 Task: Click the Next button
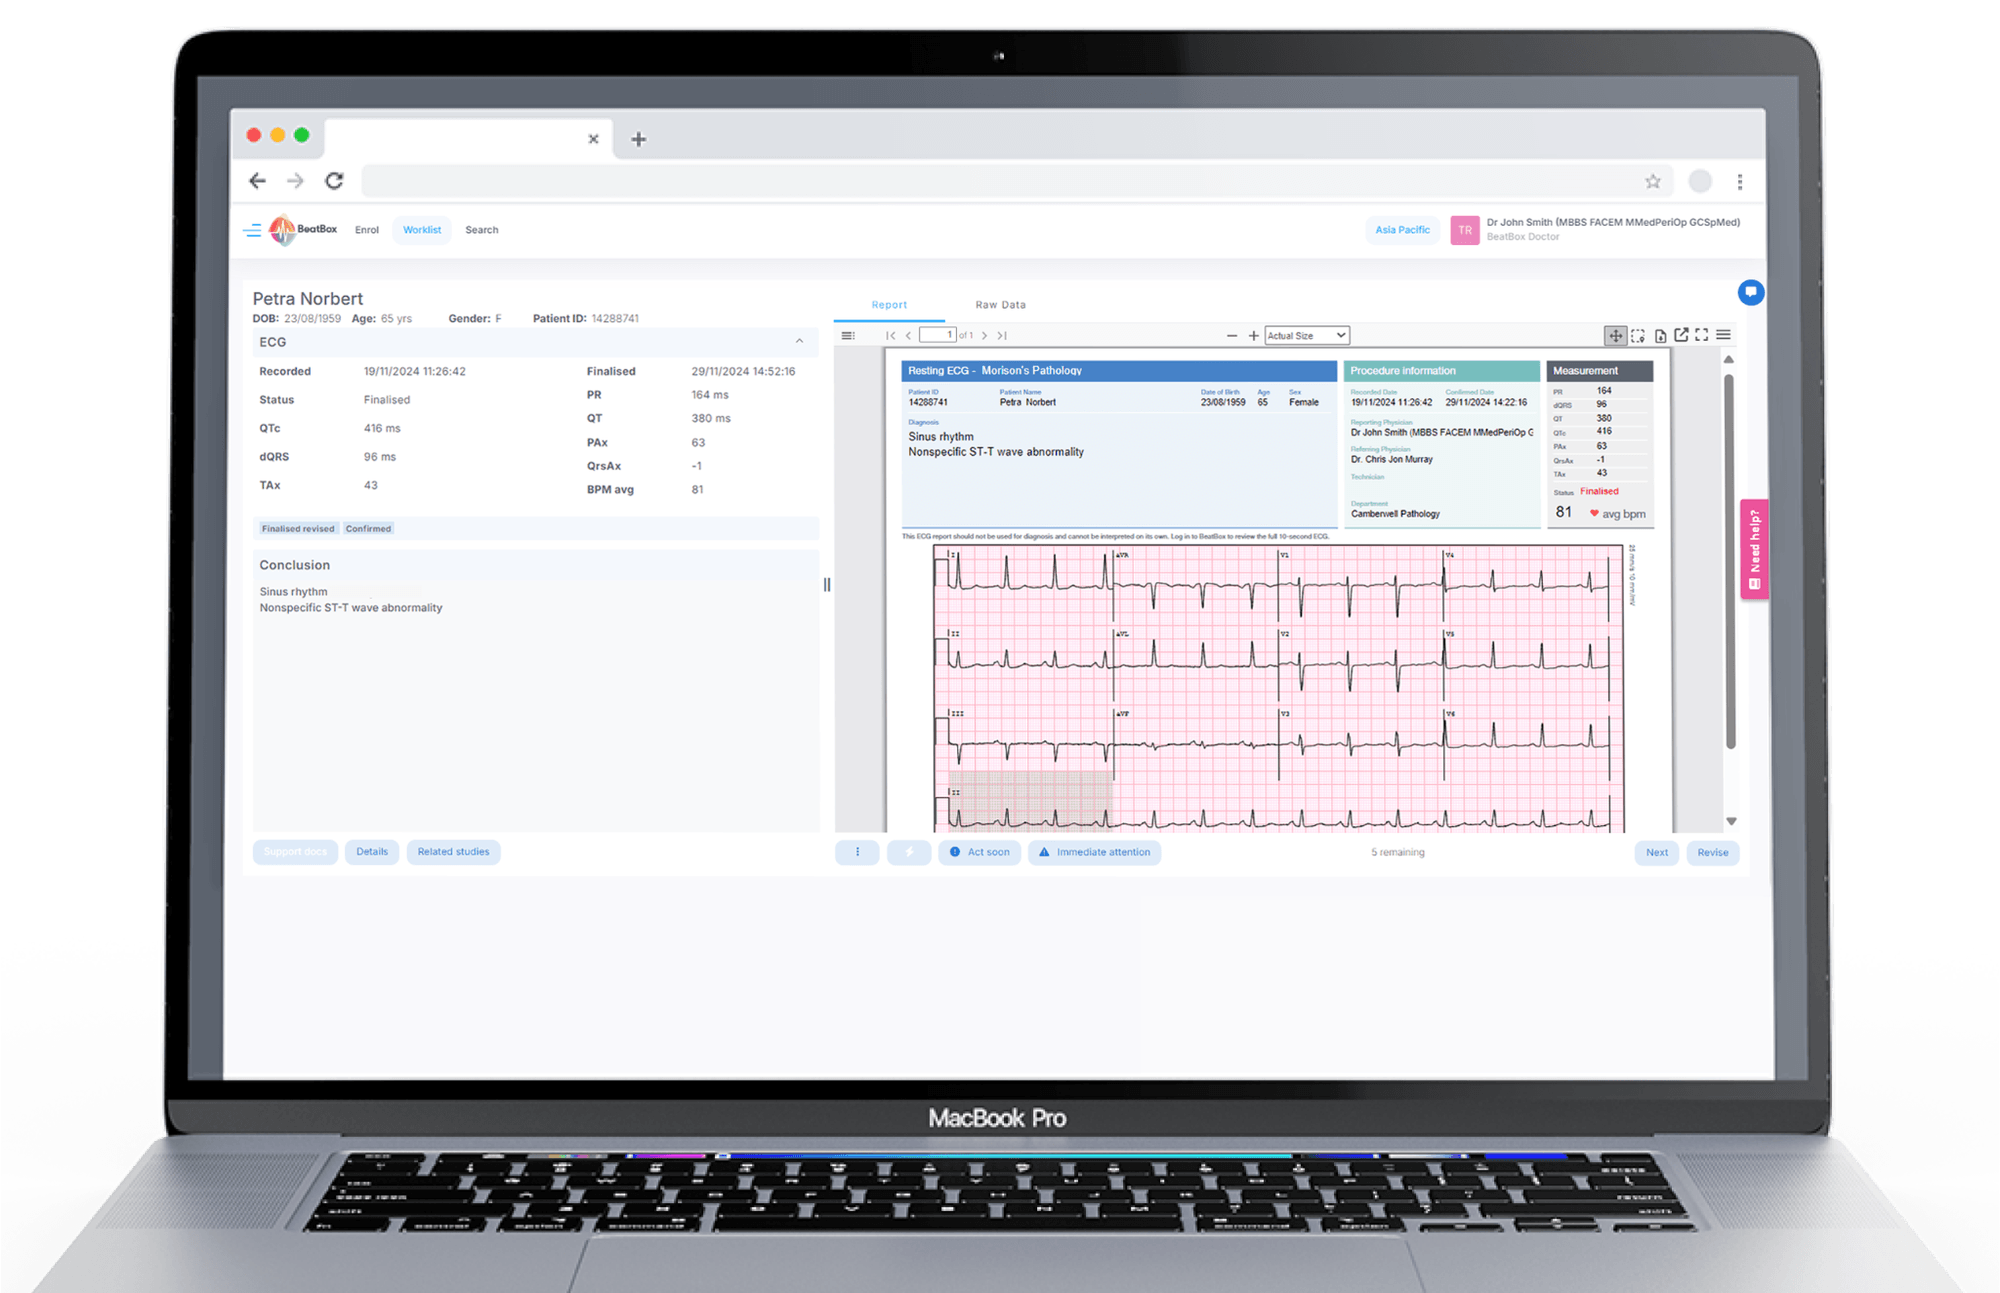(x=1657, y=852)
